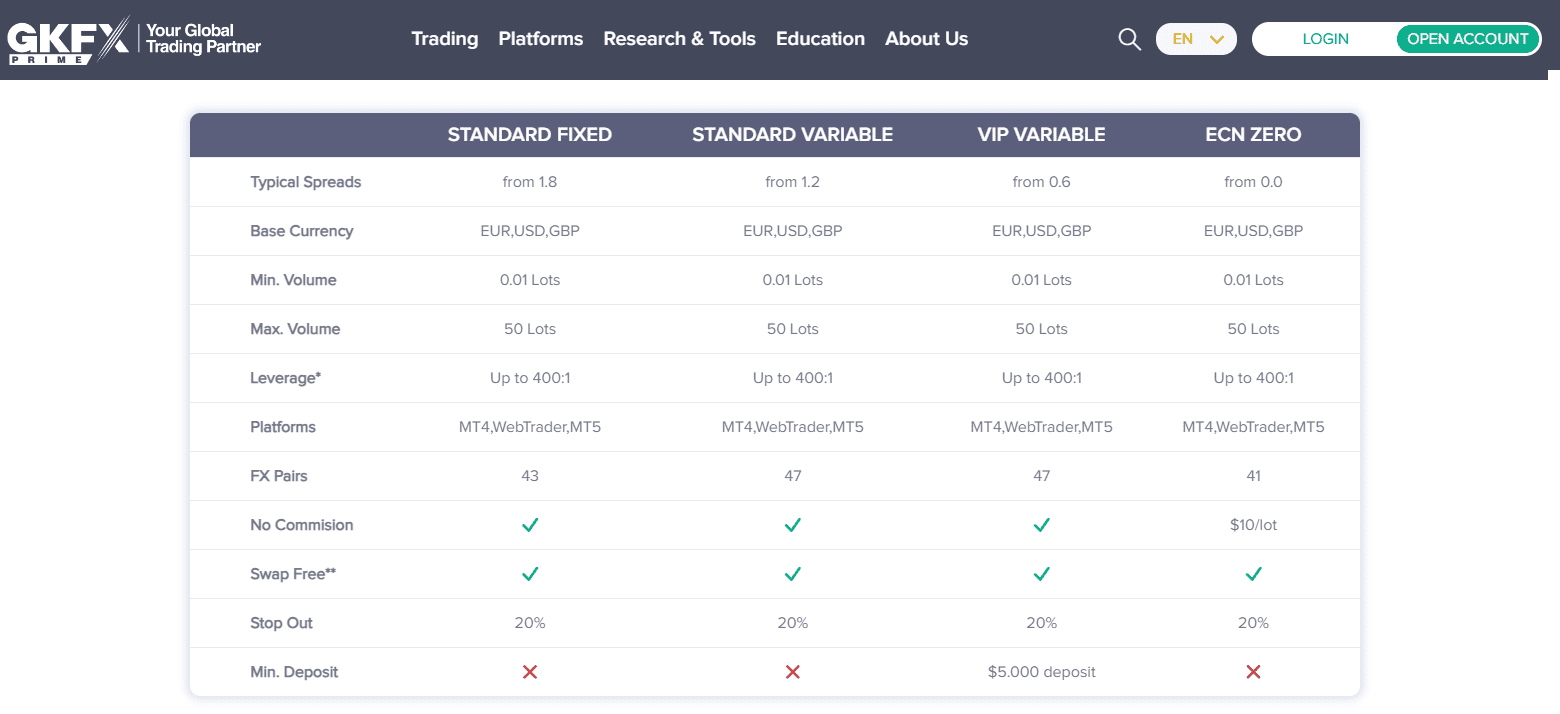Click the search icon in the navigation bar
The image size is (1560, 714).
(x=1129, y=39)
